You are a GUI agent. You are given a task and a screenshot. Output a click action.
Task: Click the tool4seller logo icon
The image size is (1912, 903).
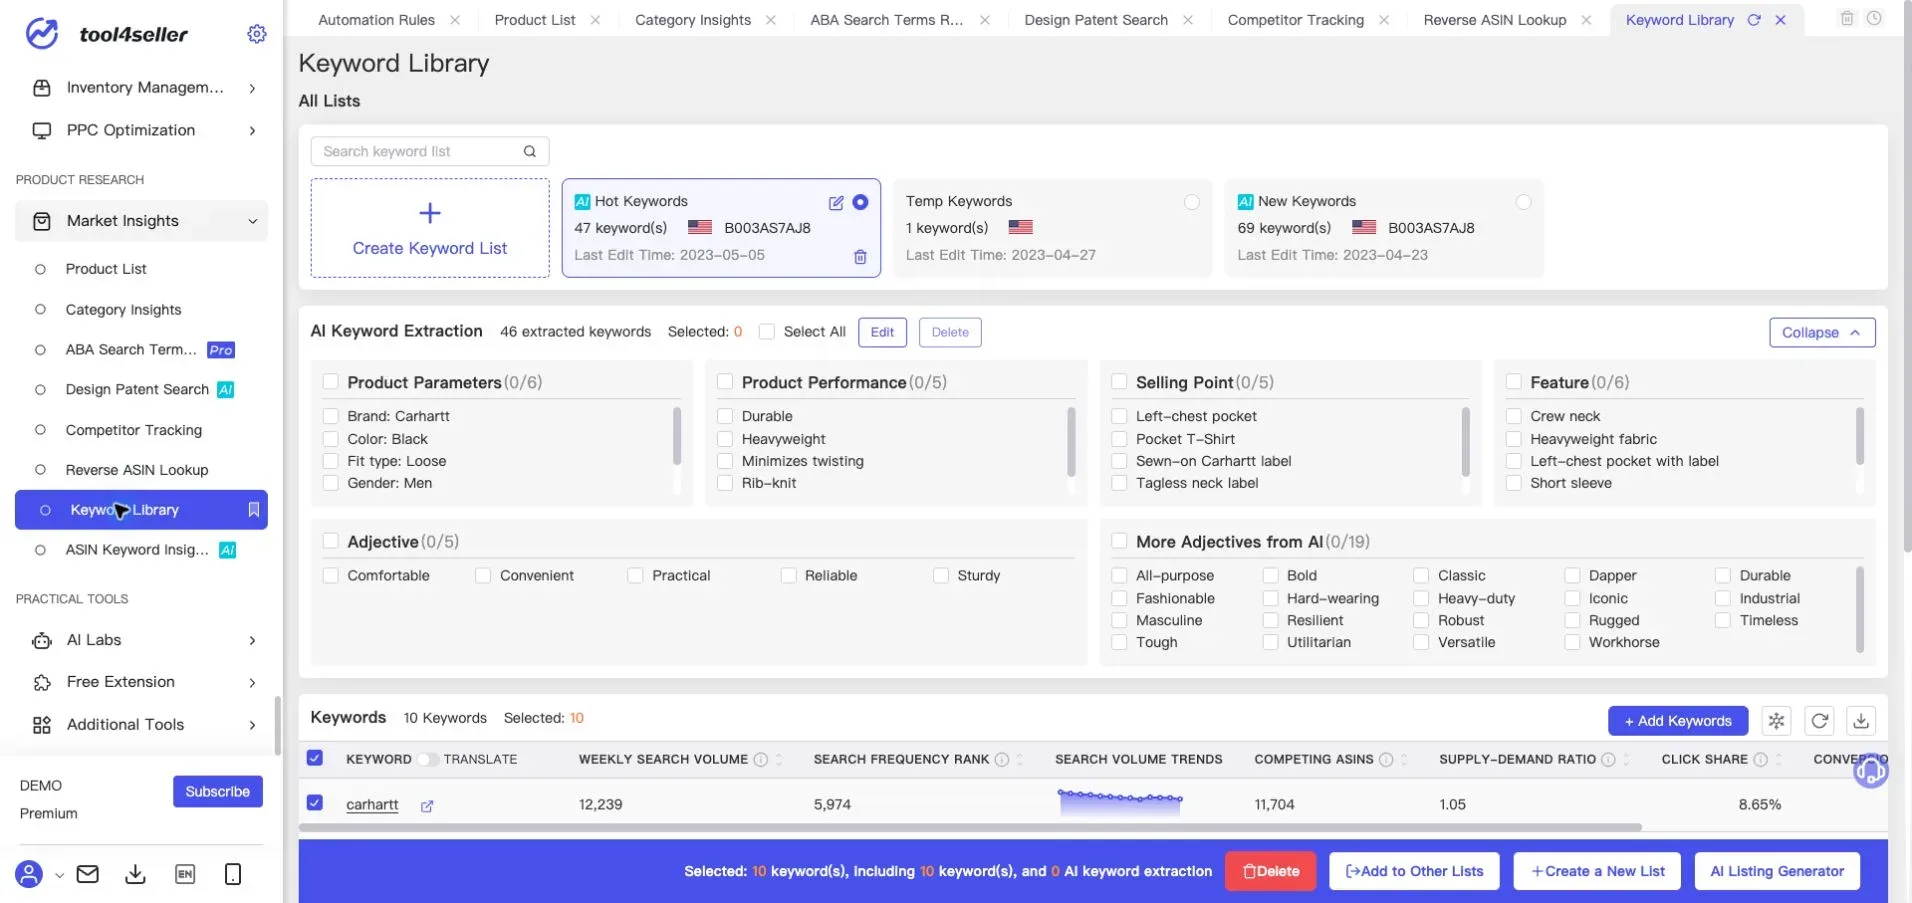point(41,33)
